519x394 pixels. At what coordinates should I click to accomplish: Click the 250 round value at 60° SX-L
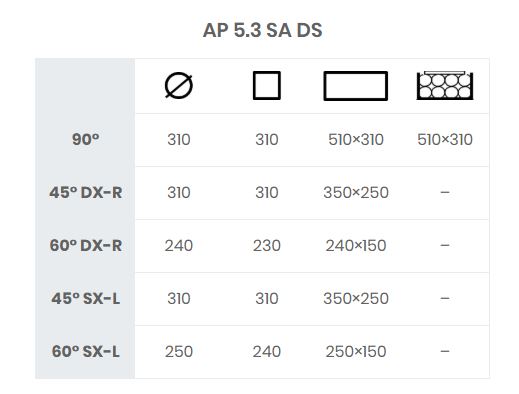[179, 351]
